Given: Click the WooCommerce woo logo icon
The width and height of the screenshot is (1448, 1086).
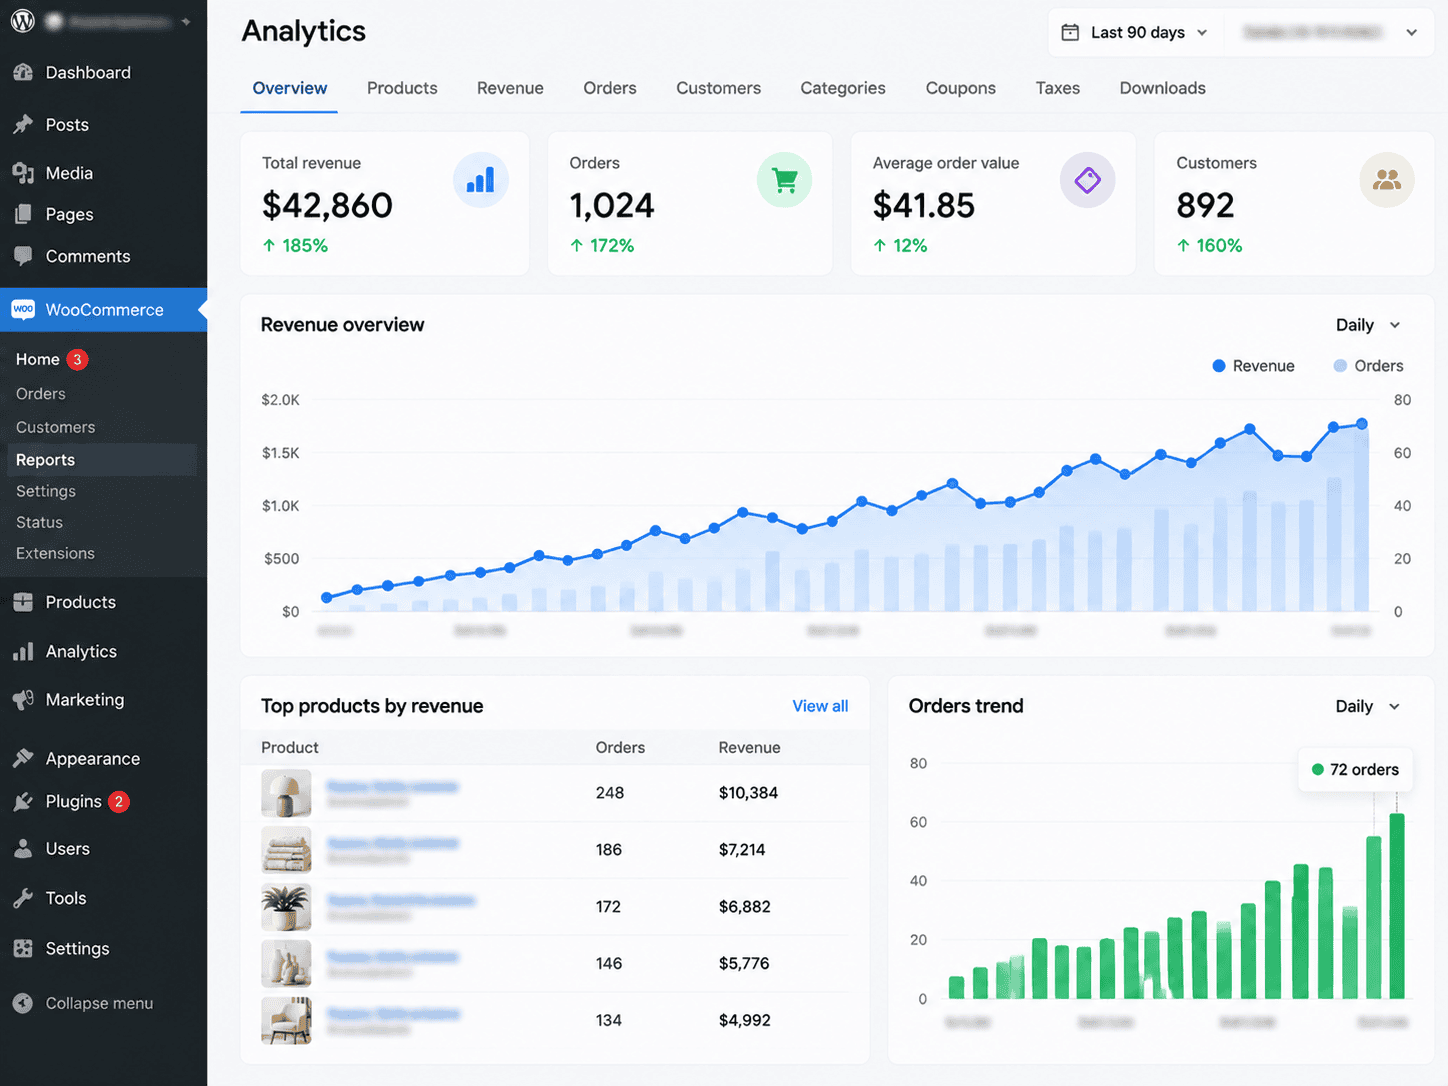Looking at the screenshot, I should (23, 310).
